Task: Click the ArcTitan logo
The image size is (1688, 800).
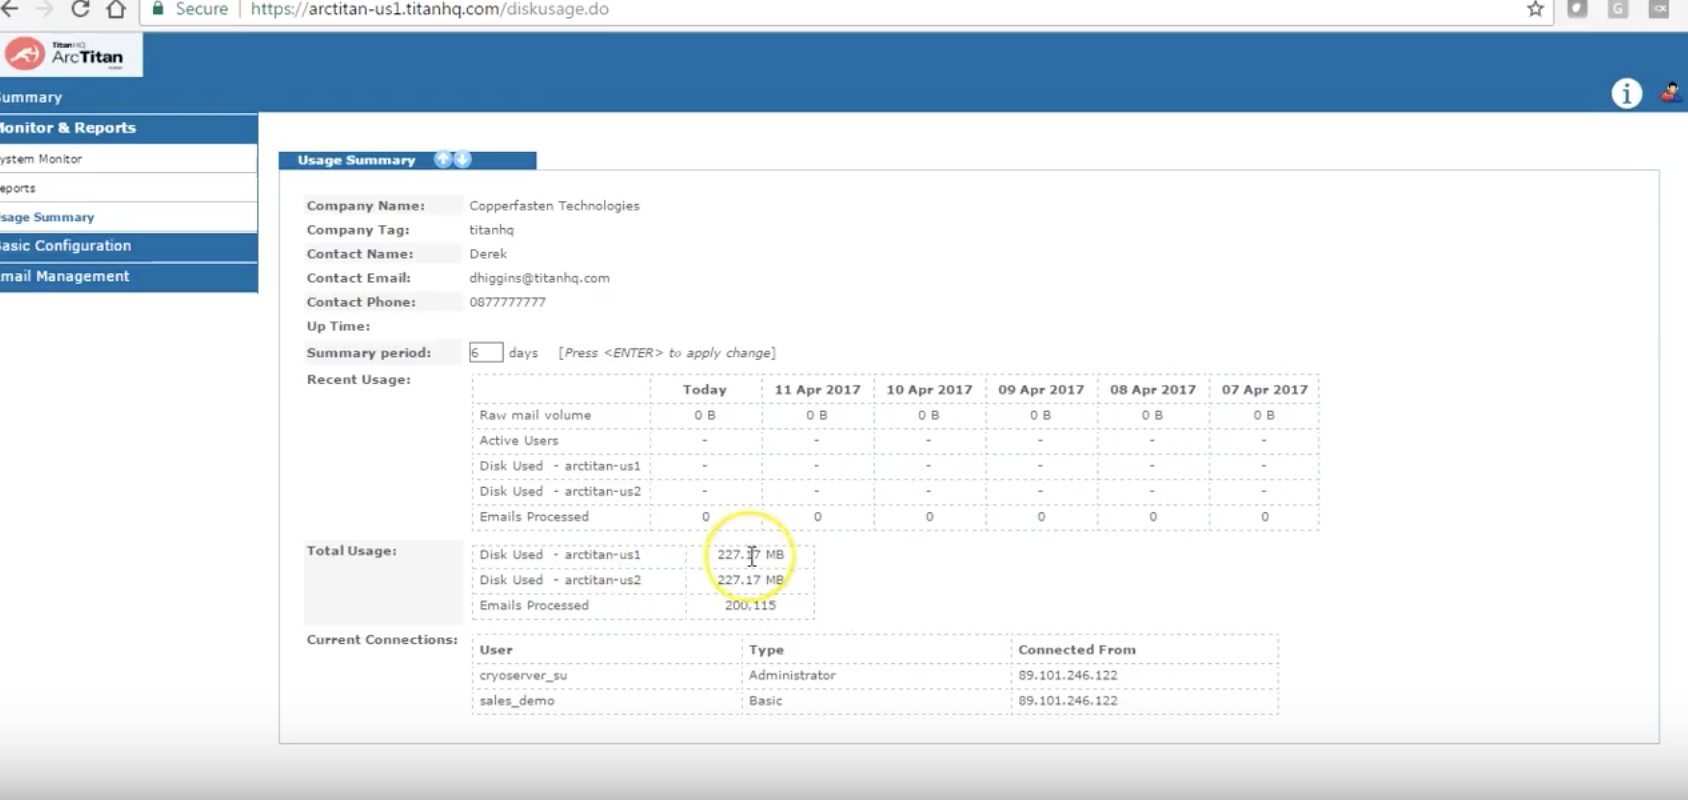Action: tap(70, 54)
